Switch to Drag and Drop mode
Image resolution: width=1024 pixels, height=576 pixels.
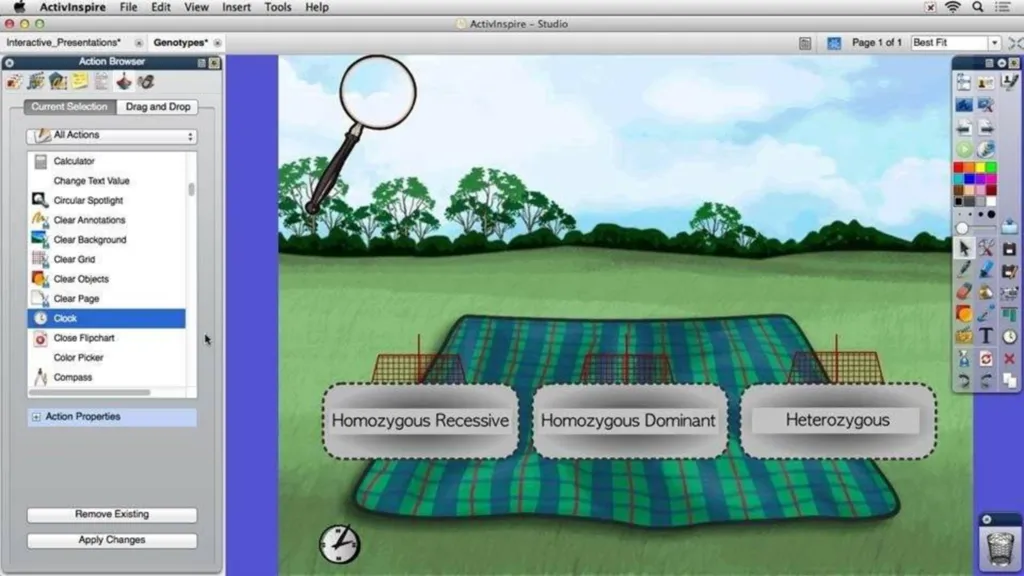[x=157, y=107]
